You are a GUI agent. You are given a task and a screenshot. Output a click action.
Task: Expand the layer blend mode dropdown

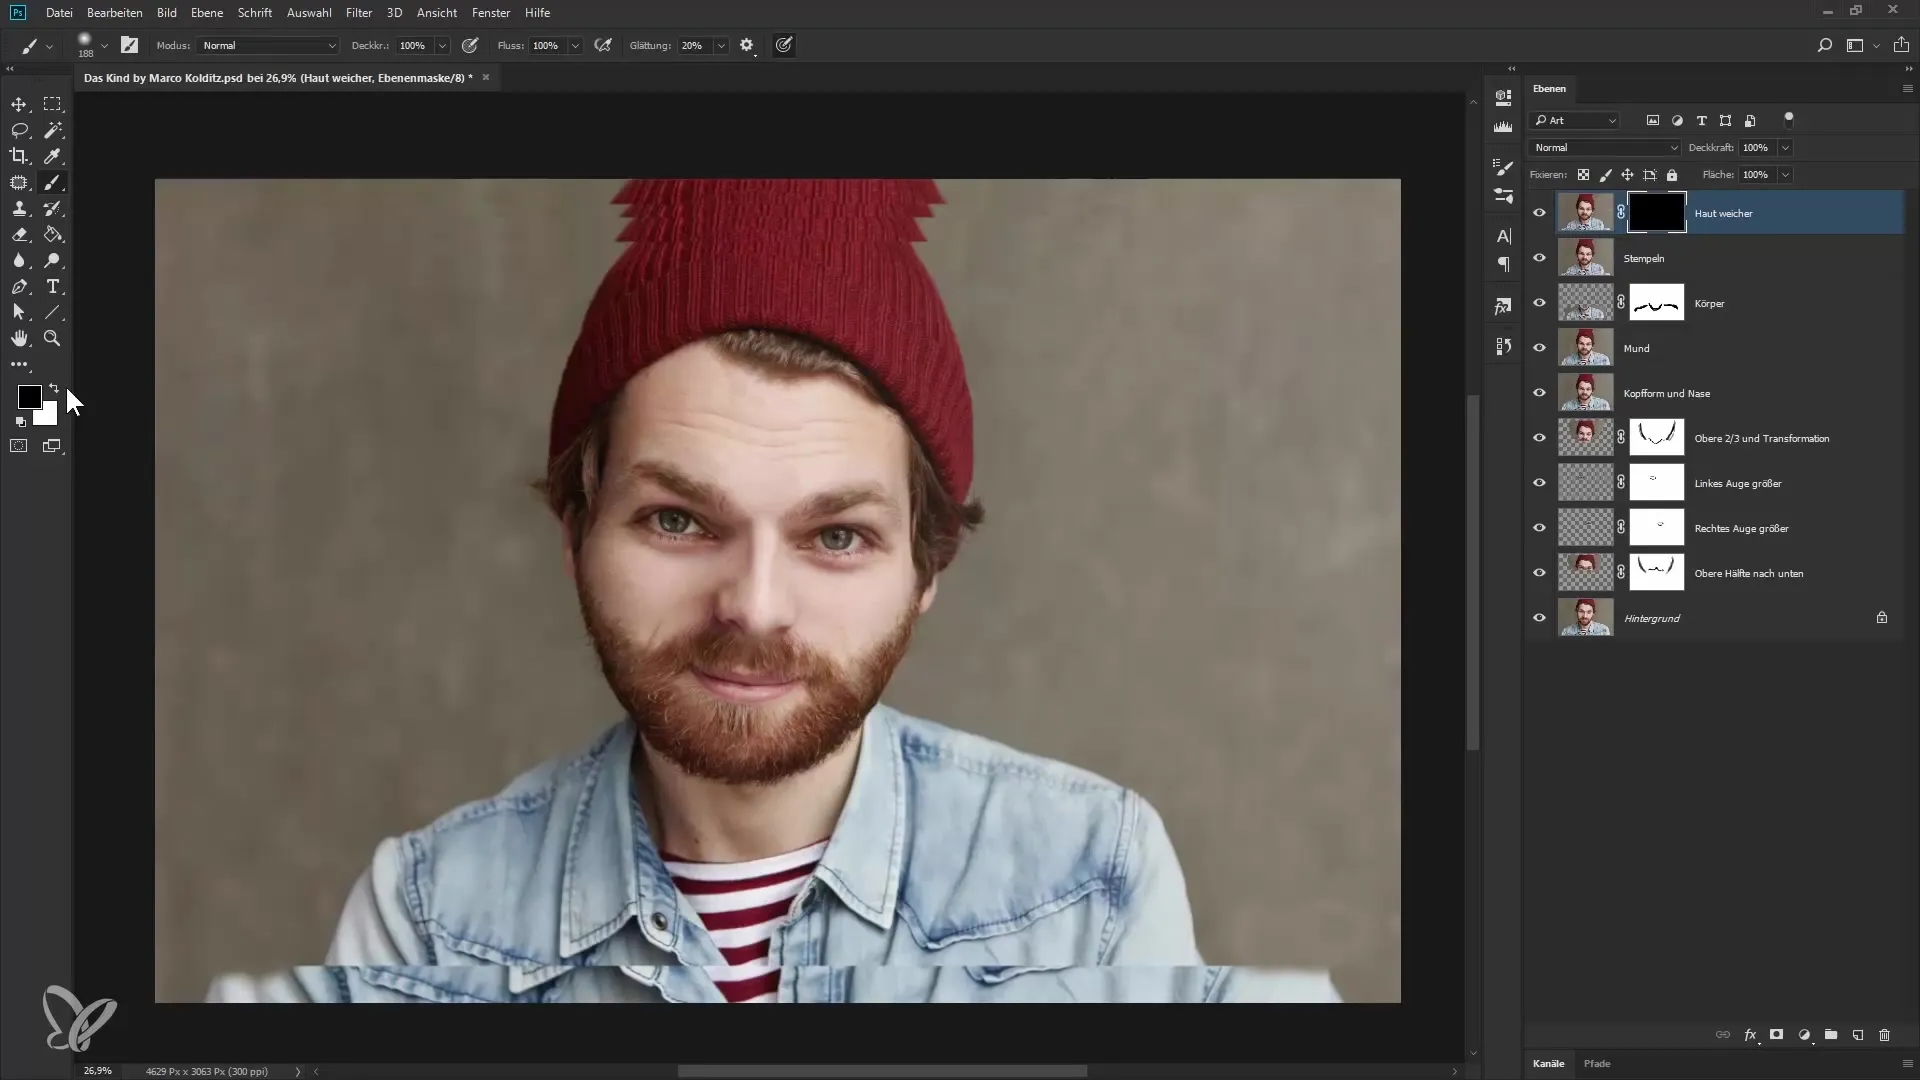click(x=1605, y=148)
